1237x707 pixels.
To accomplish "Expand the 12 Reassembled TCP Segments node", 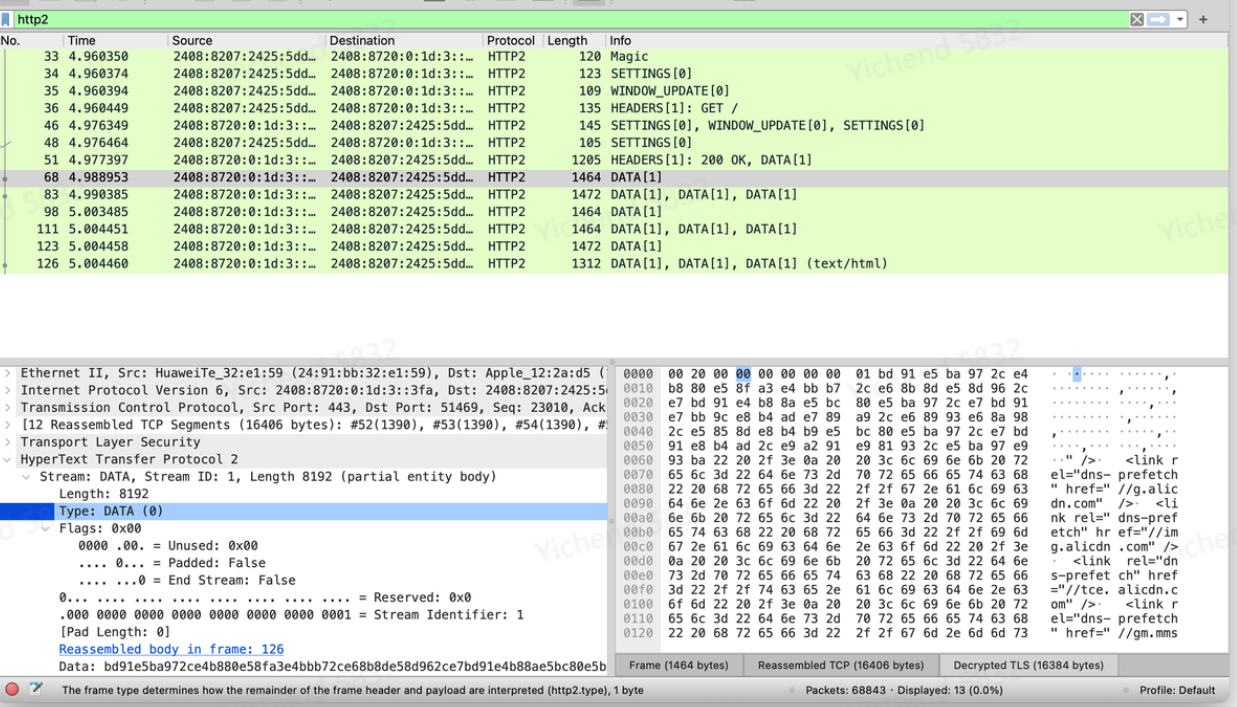I will (9, 424).
